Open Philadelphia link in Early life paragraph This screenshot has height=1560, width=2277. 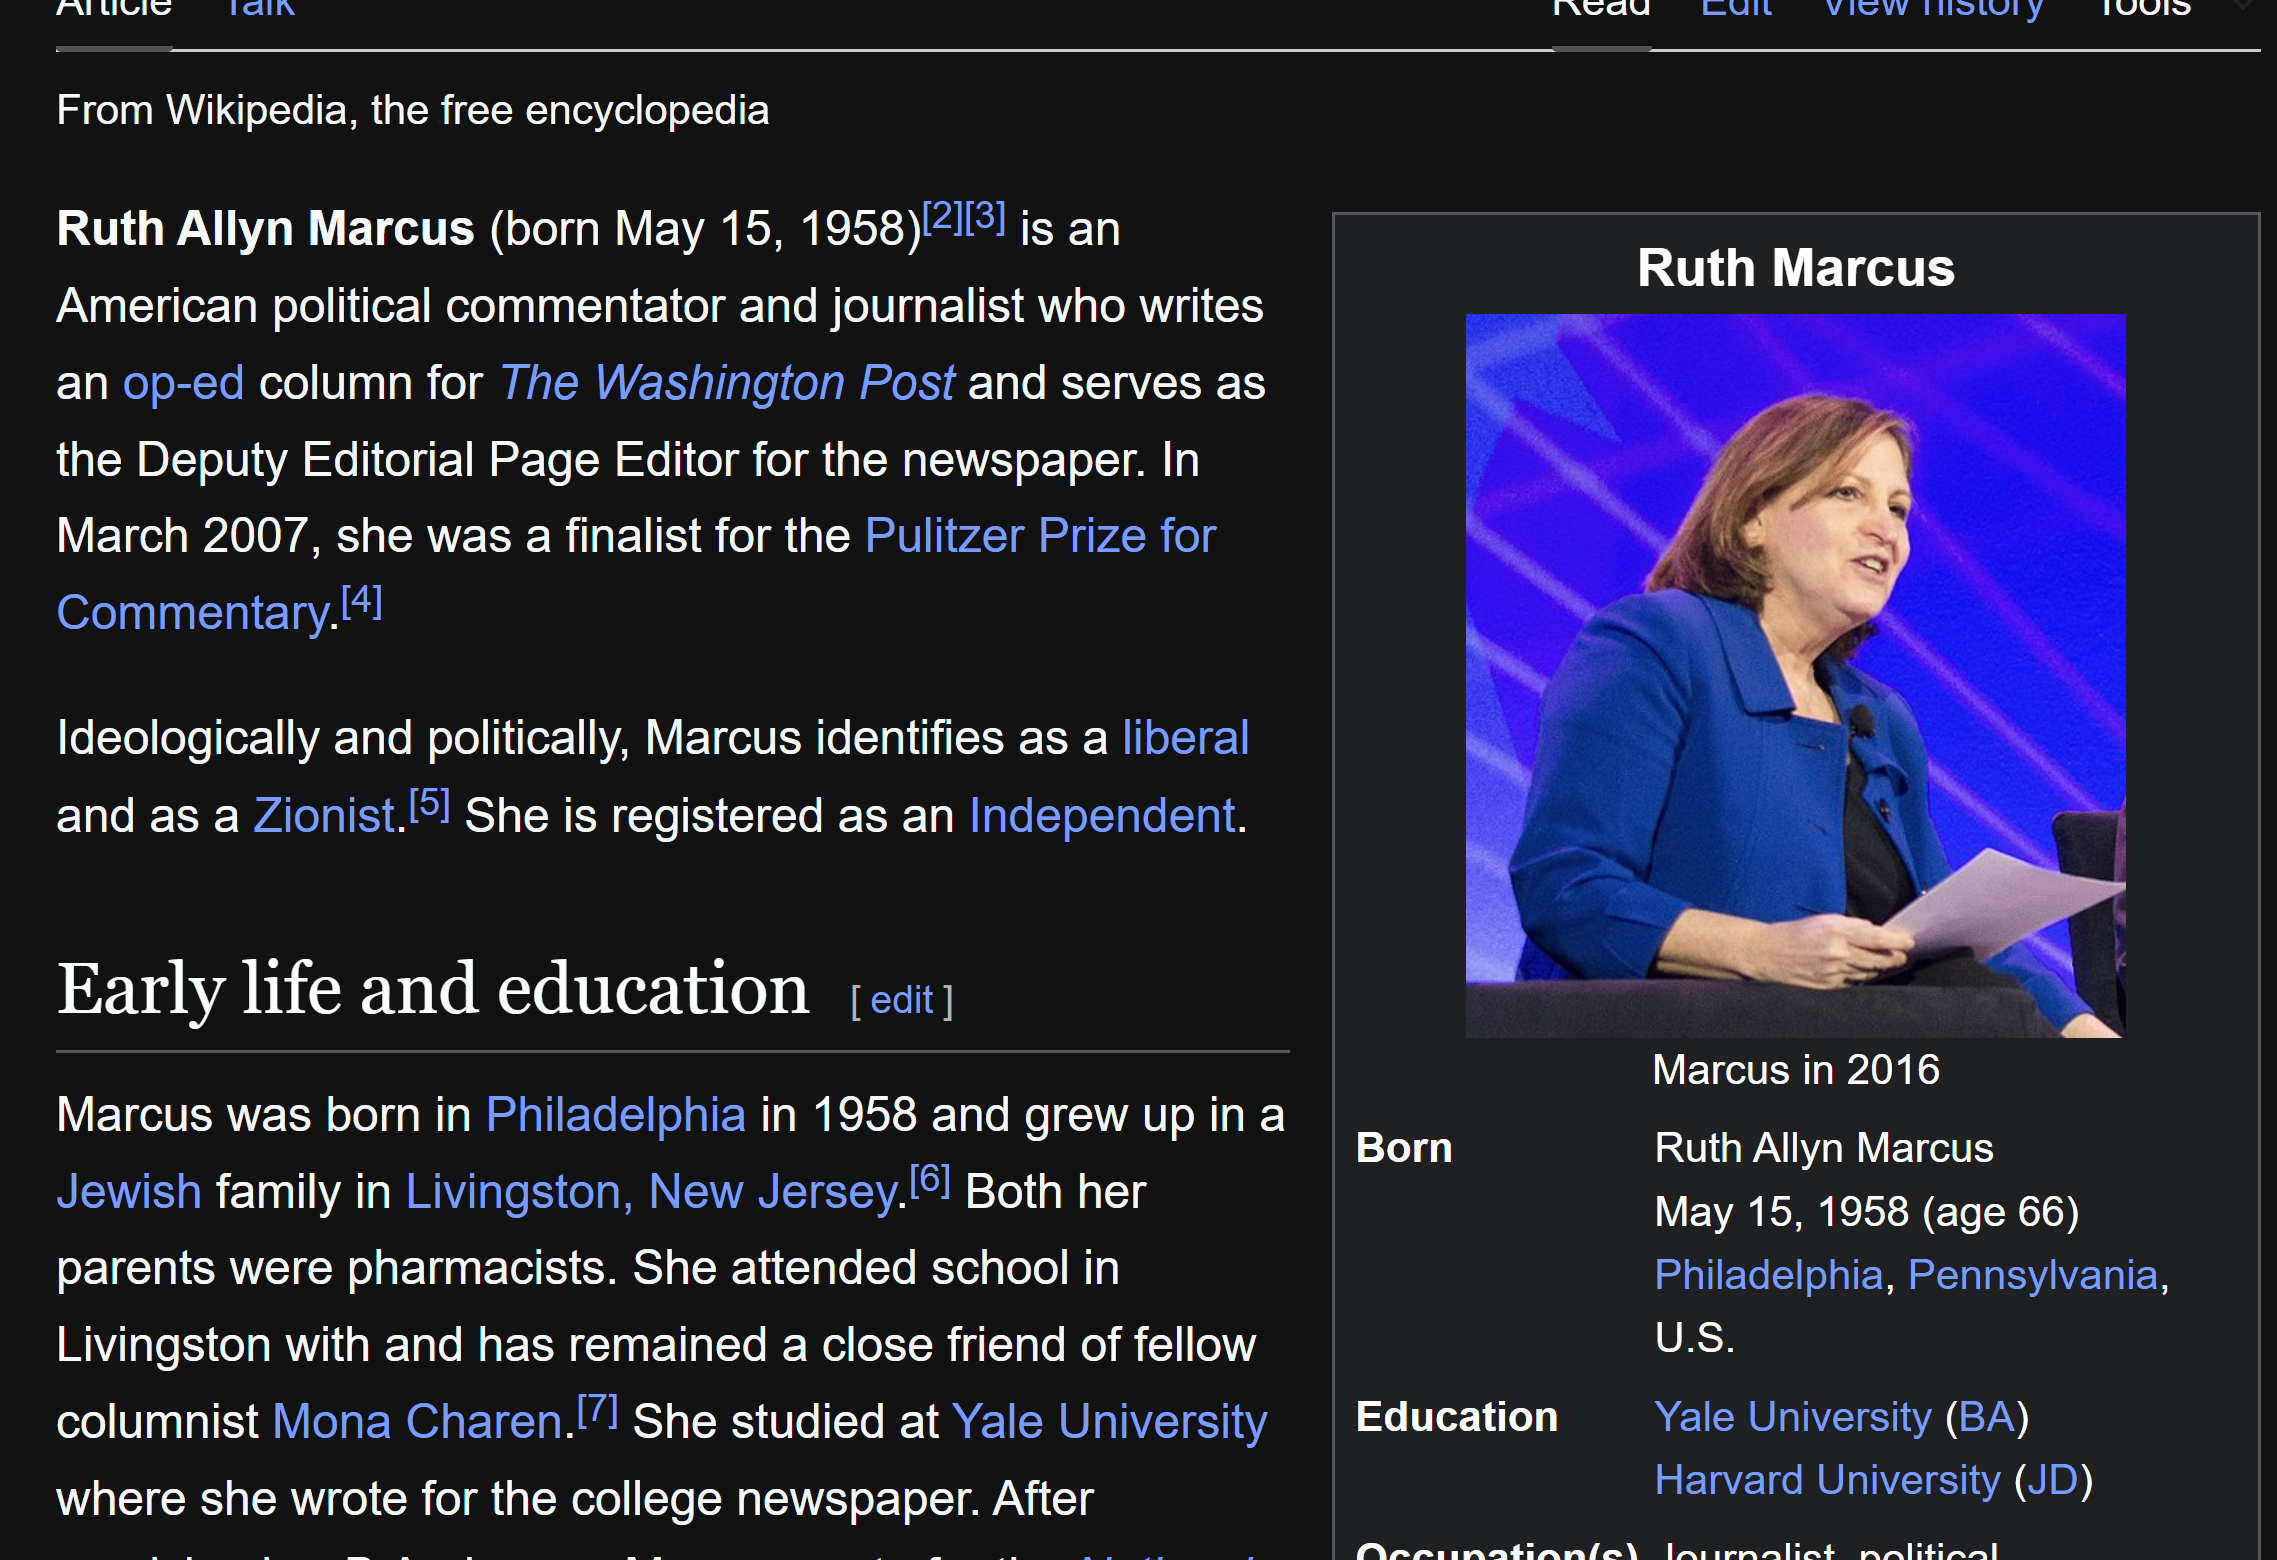(x=615, y=1115)
